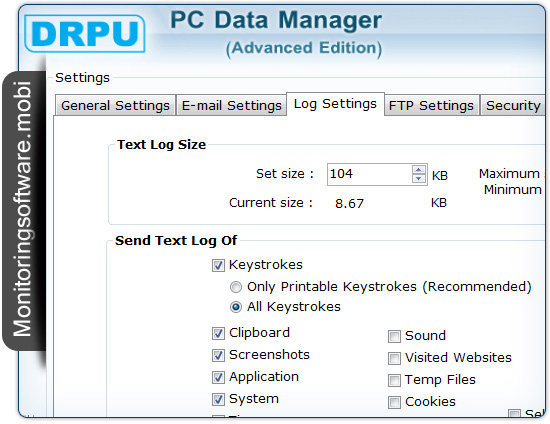The height and width of the screenshot is (424, 550).
Task: Uncheck the System checkbox
Action: (218, 399)
